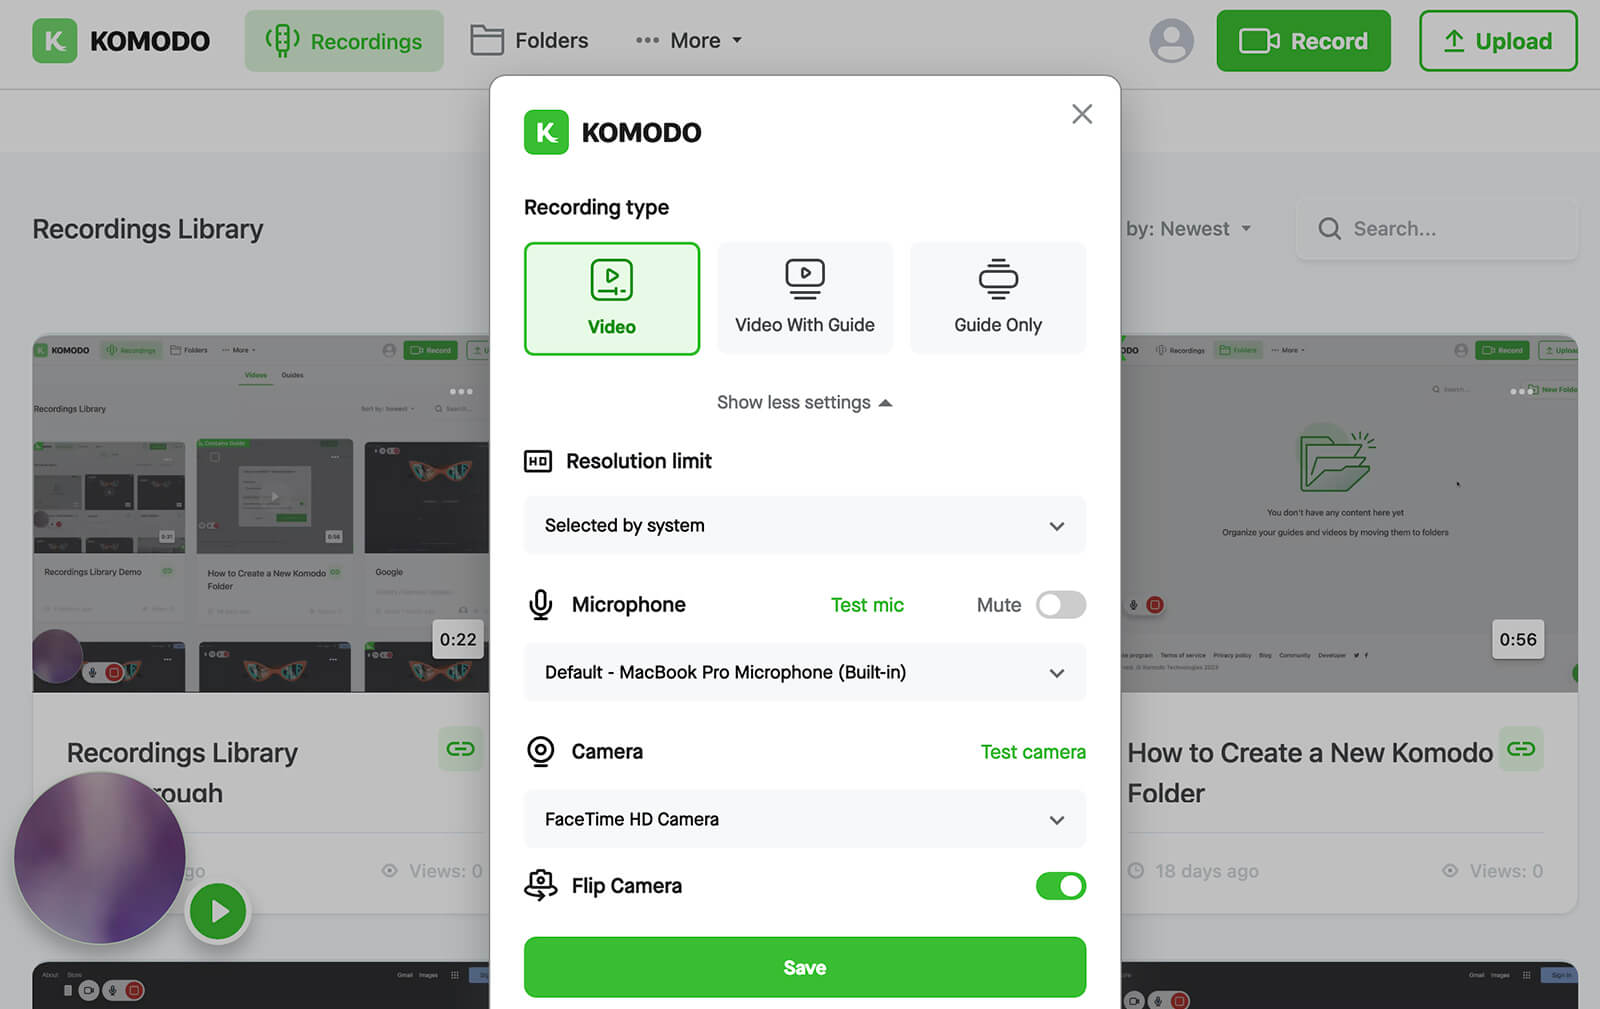
Task: Click the Video With Guide icon
Action: pos(805,279)
